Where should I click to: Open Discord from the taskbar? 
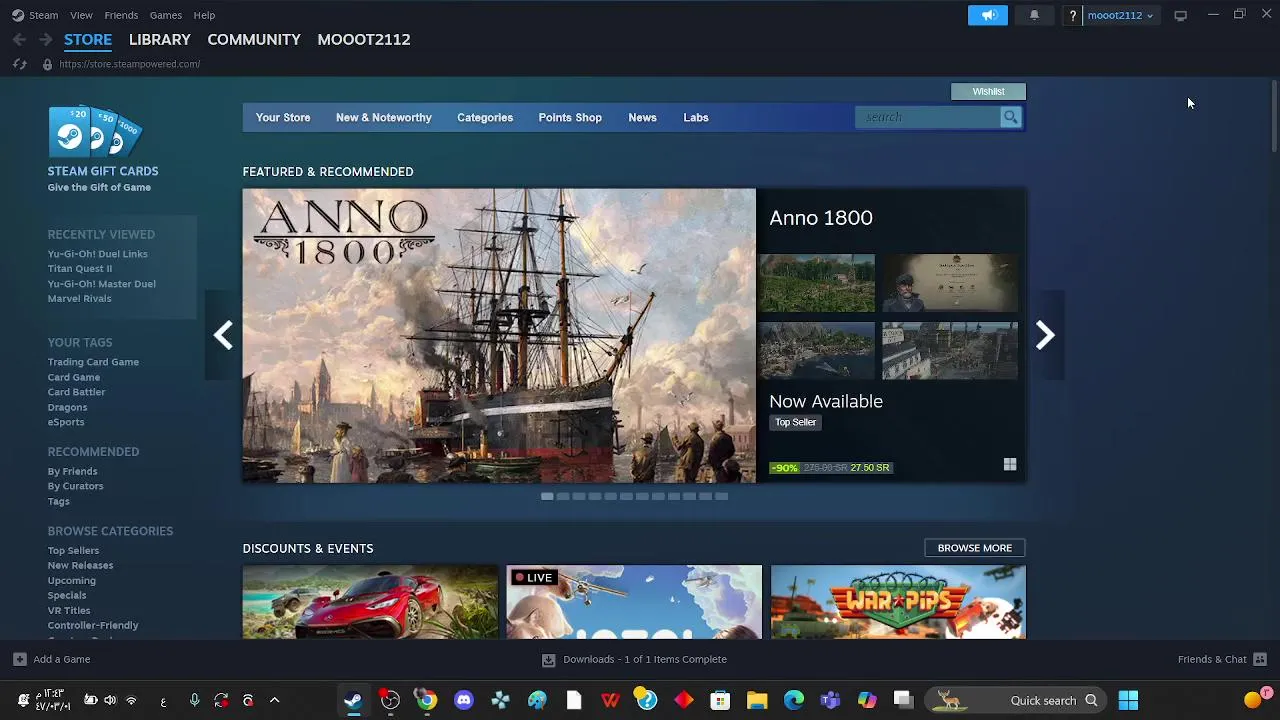464,700
